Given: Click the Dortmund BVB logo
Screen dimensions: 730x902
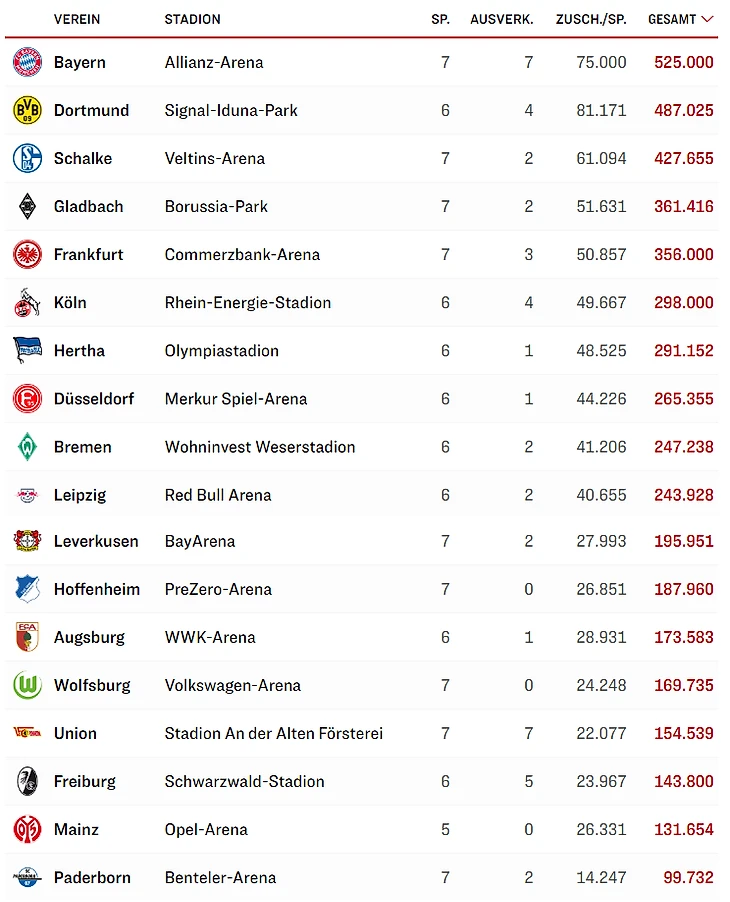Looking at the screenshot, I should click(x=27, y=110).
